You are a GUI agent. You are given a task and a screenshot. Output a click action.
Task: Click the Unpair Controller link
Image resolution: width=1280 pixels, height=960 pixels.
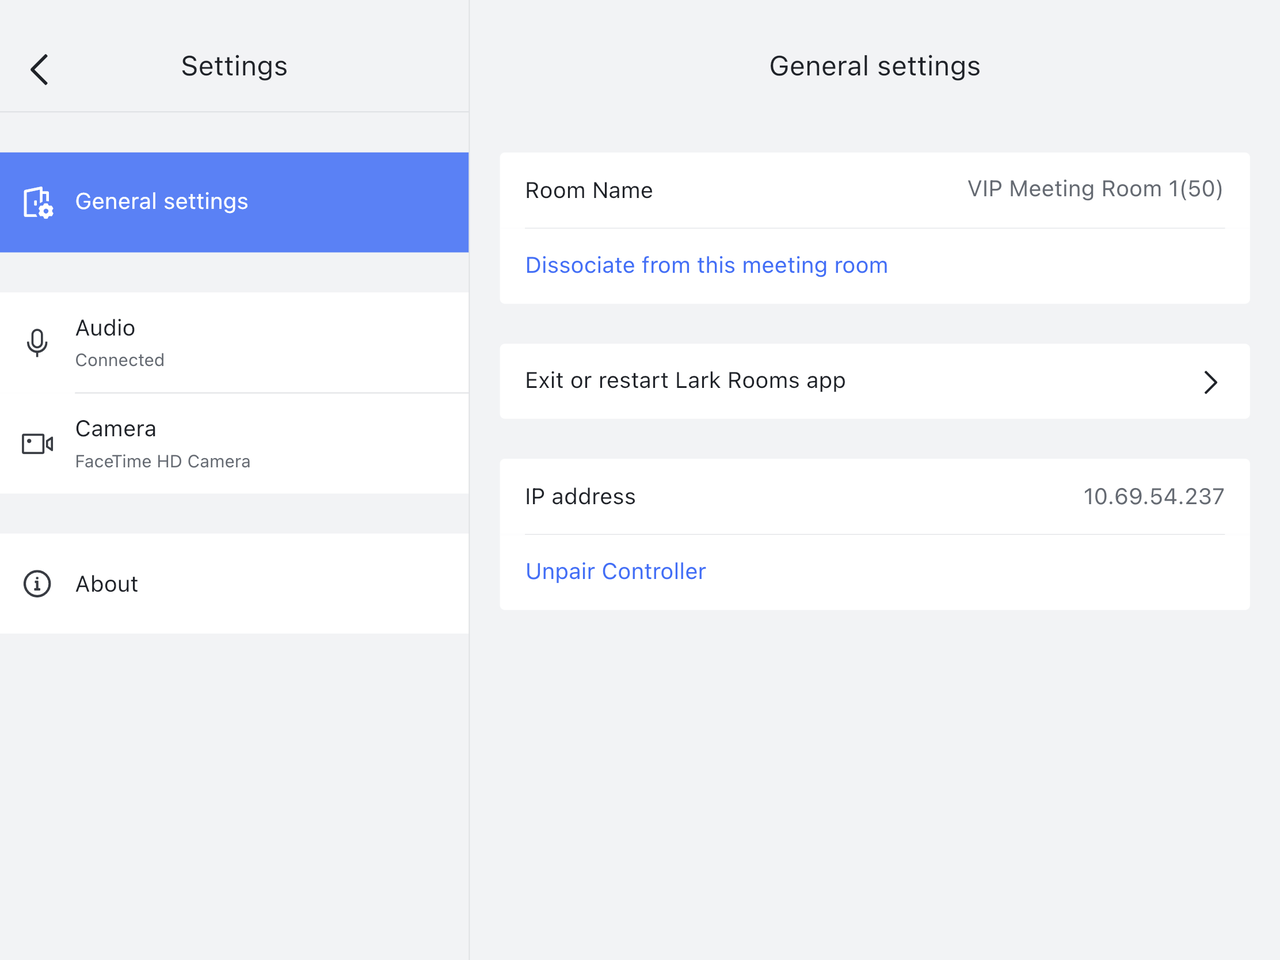pos(615,572)
